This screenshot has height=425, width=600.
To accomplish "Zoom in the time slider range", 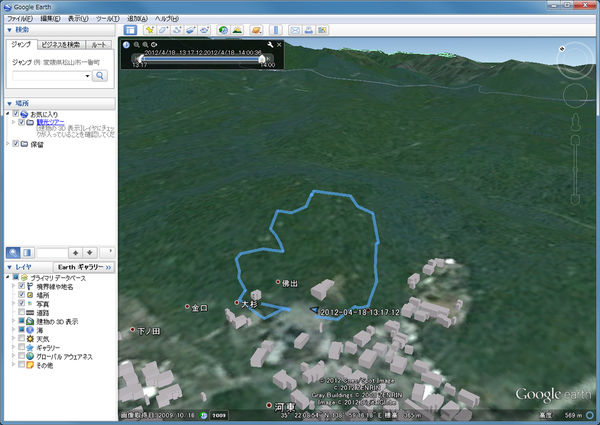I will [145, 45].
